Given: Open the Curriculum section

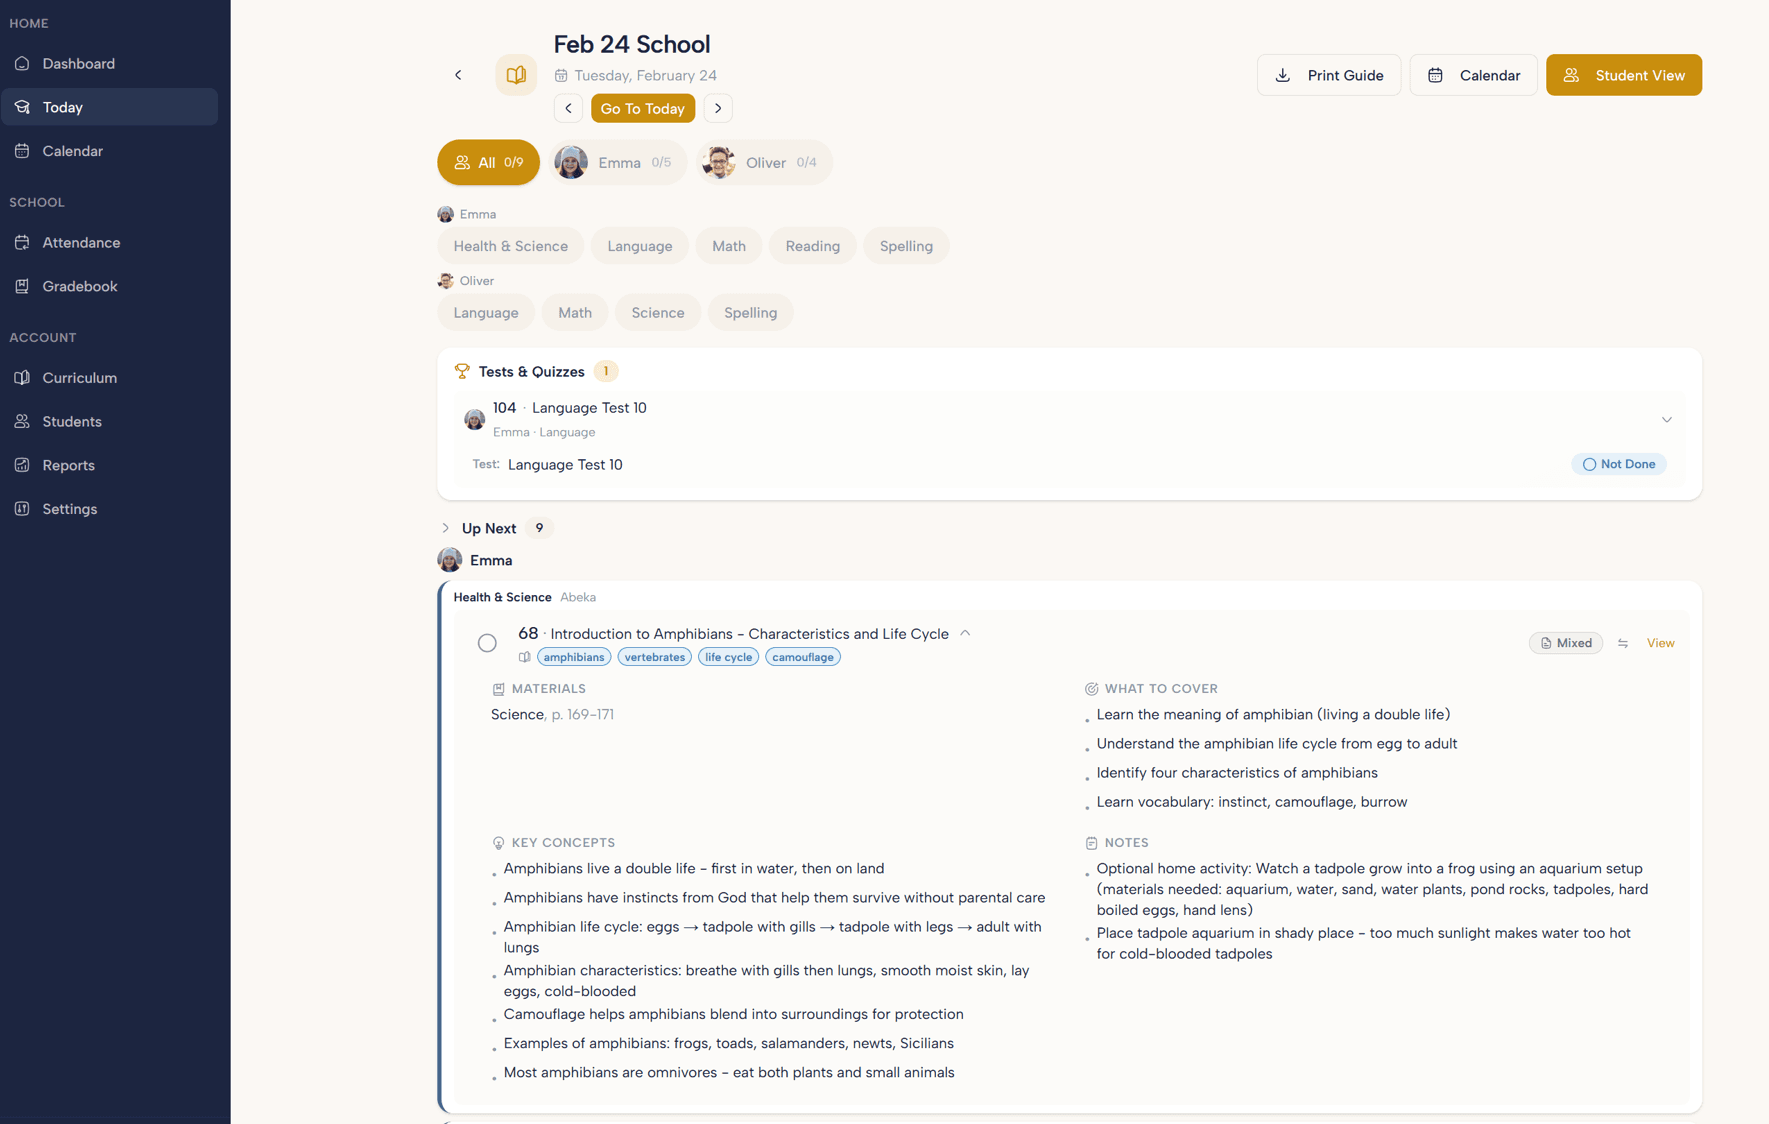Looking at the screenshot, I should tap(76, 378).
